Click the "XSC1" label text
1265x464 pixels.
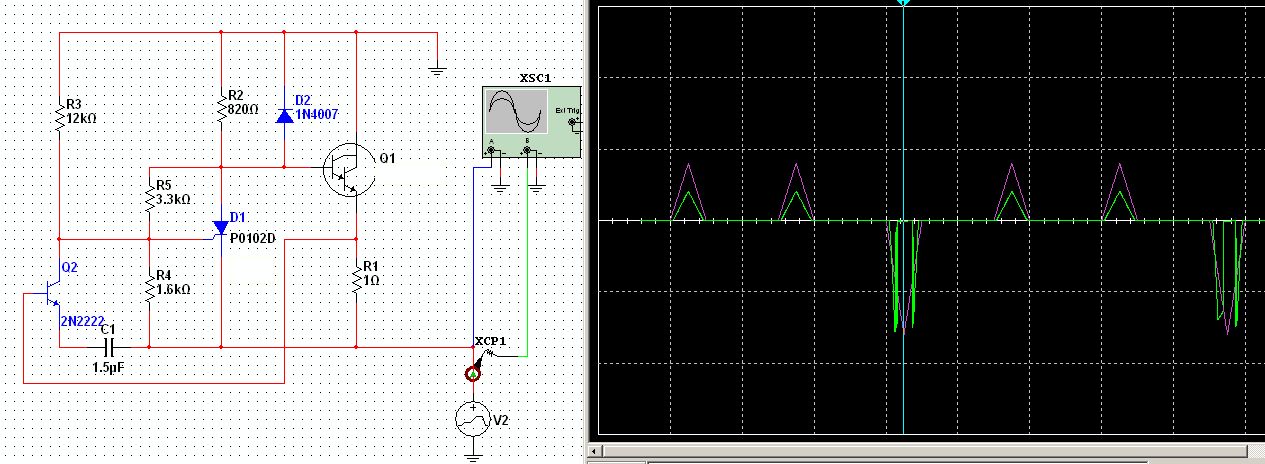[535, 78]
